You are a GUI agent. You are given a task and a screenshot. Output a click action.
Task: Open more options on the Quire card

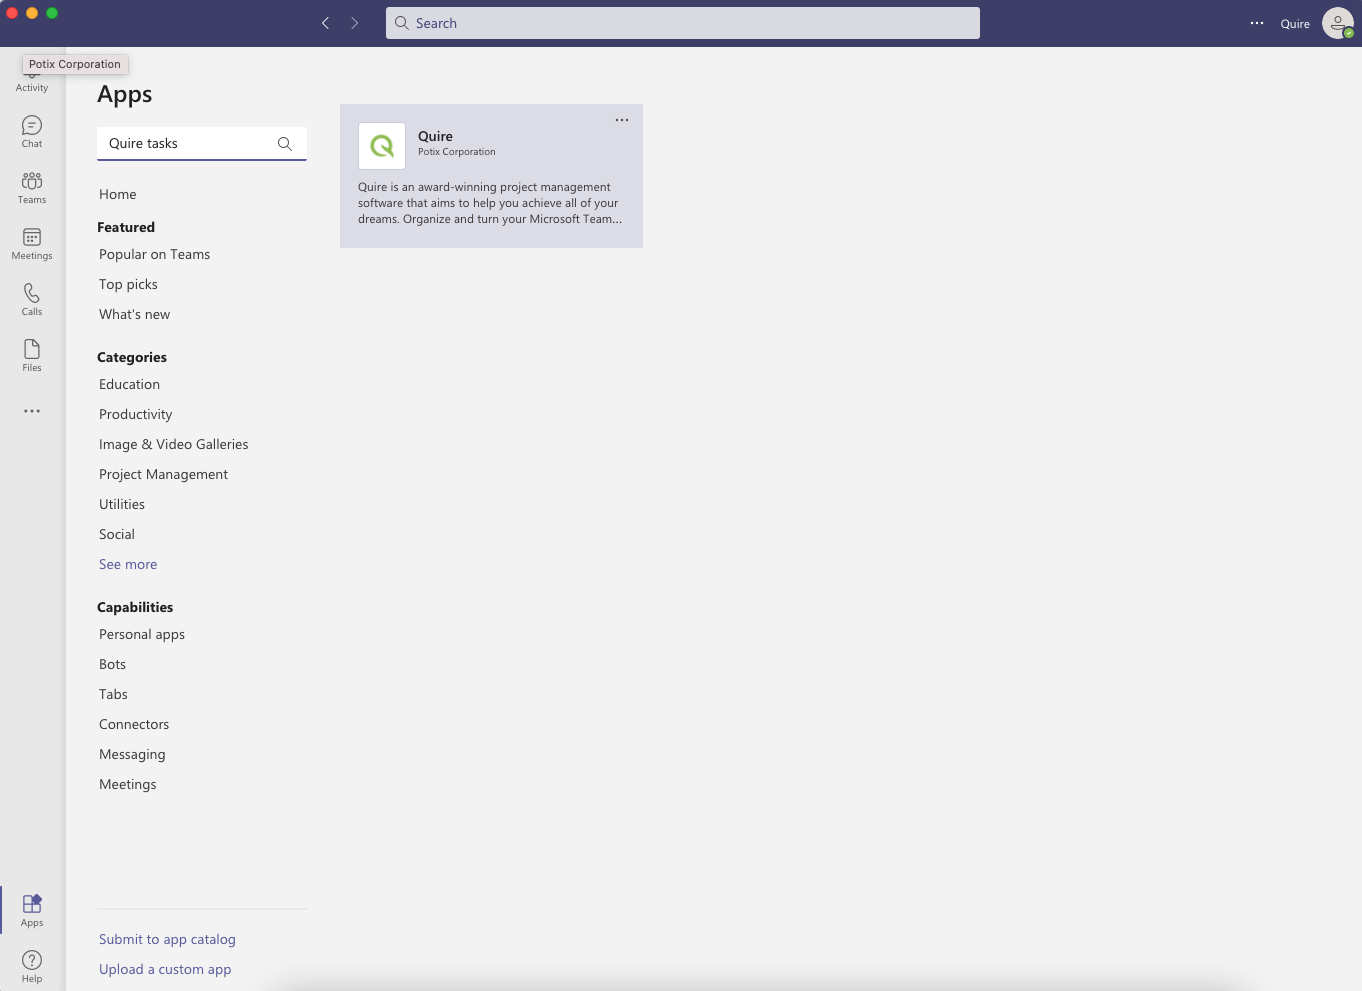(622, 120)
